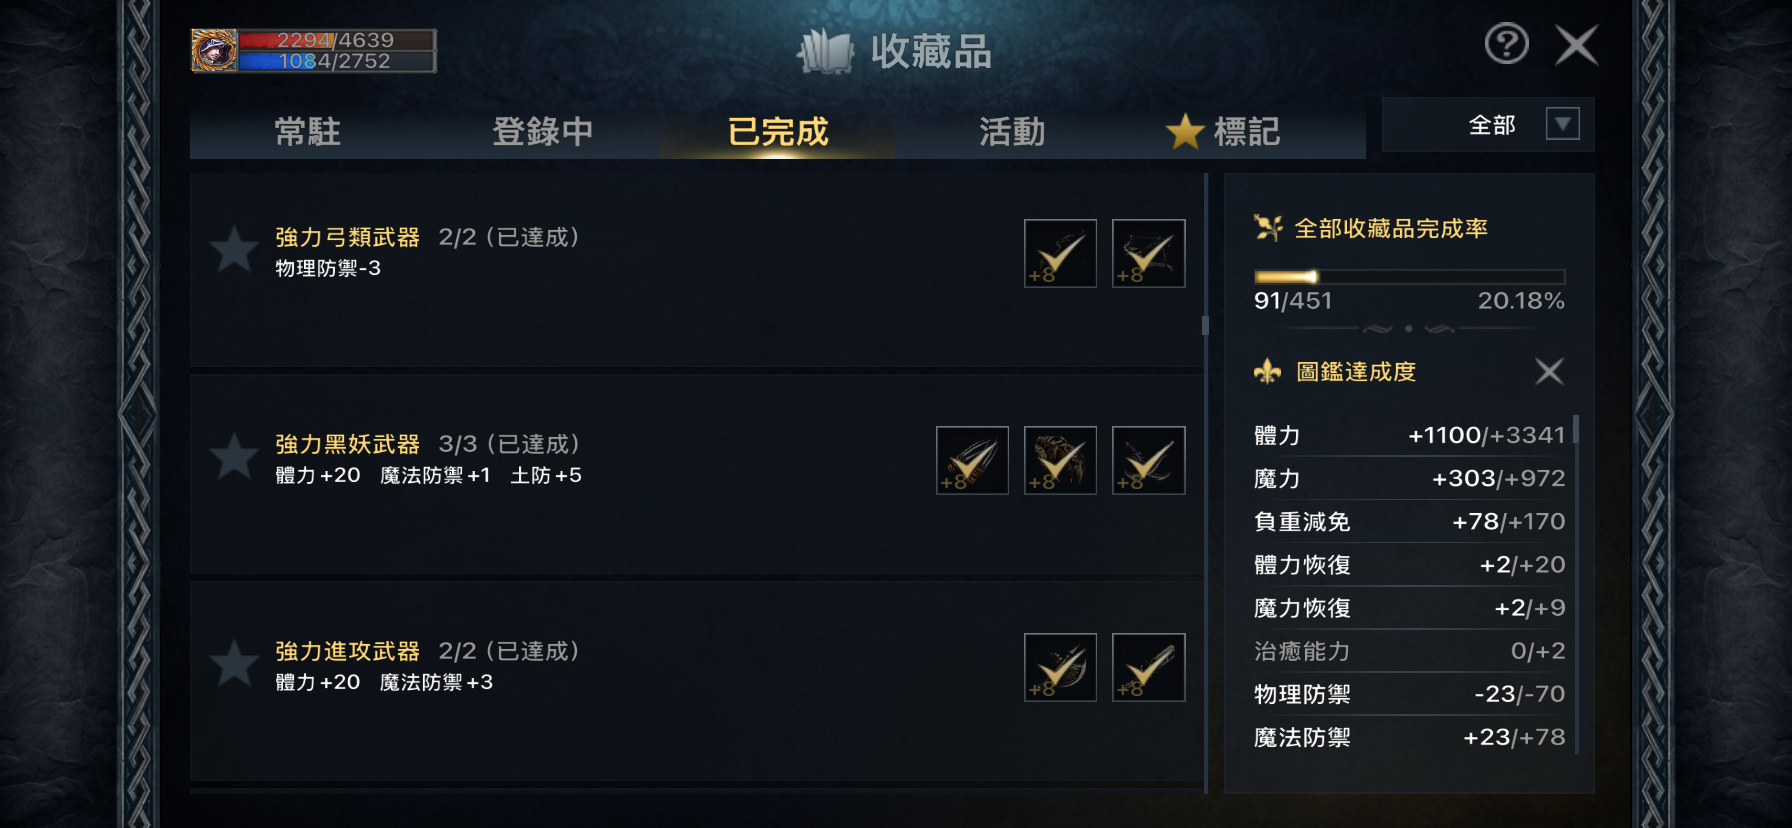The width and height of the screenshot is (1792, 828).
Task: Switch to the 常駐 tab
Action: 308,132
